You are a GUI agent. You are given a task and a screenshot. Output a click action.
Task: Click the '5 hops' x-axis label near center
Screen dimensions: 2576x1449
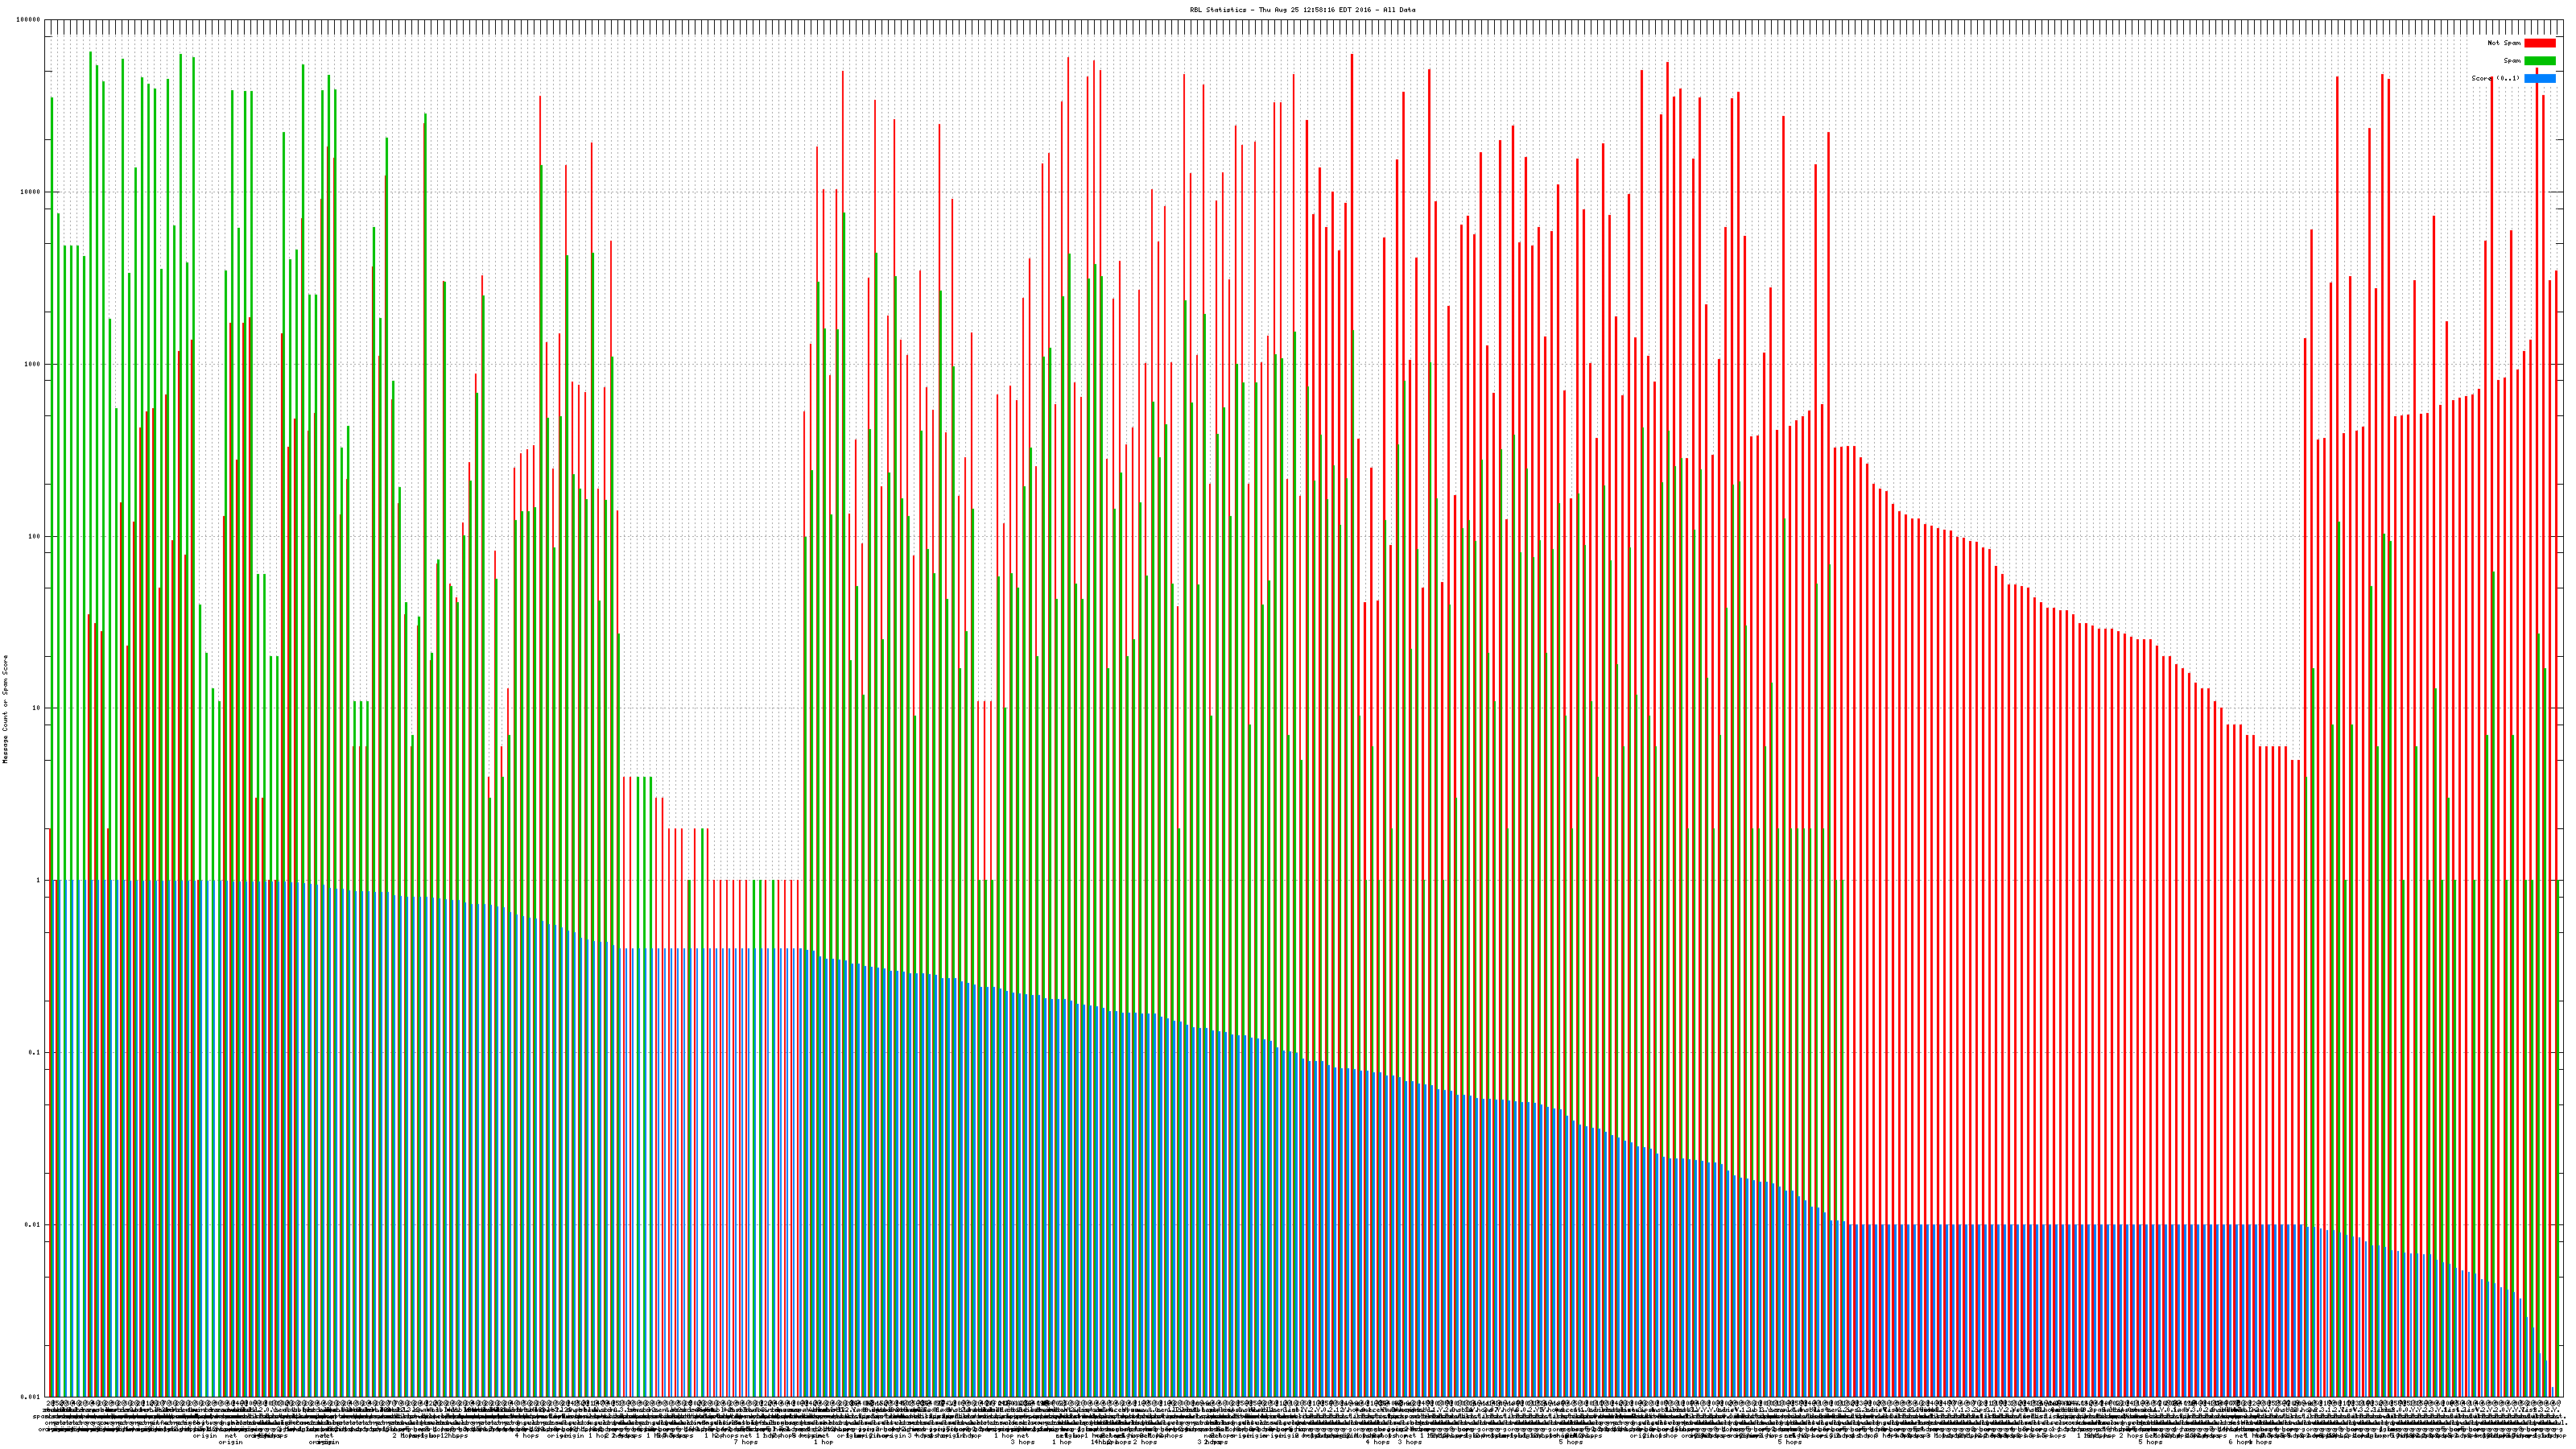1570,1442
